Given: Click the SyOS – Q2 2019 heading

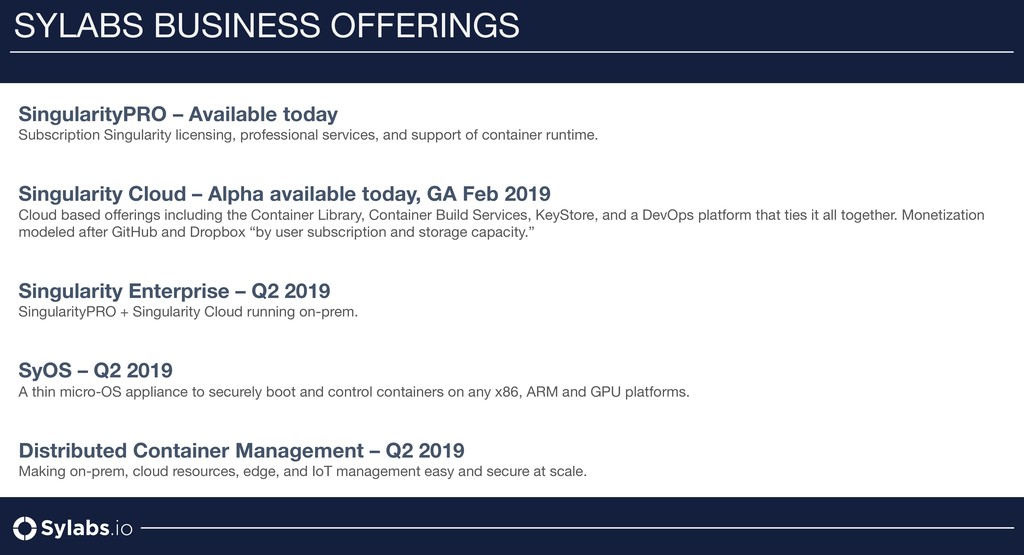Looking at the screenshot, I should tap(95, 370).
